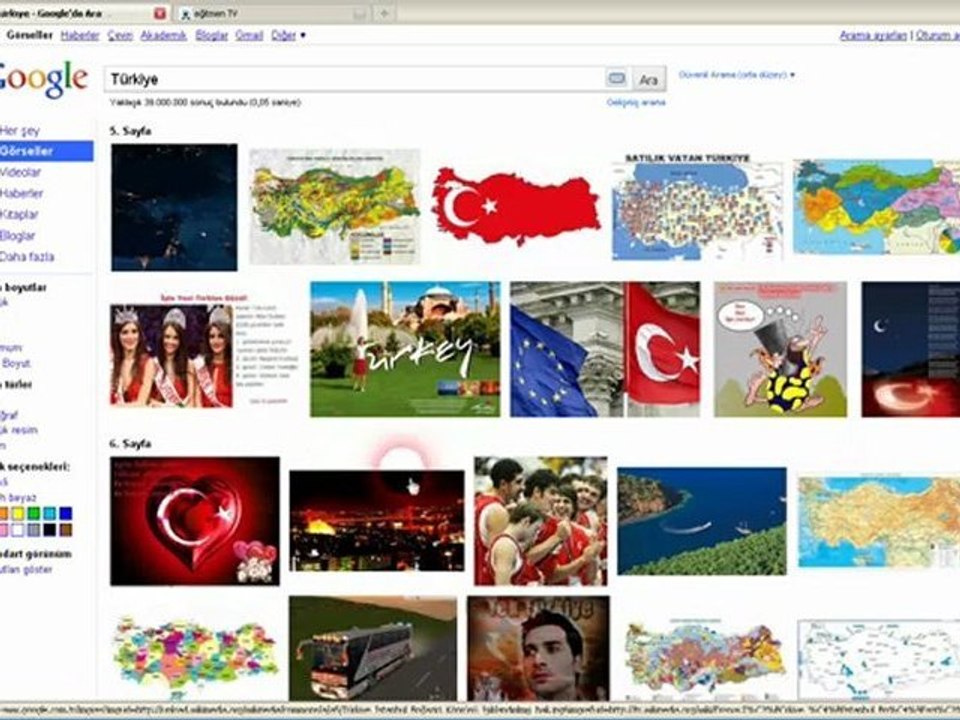Open the on-screen keyboard icon beside search
The height and width of the screenshot is (720, 960).
point(617,78)
